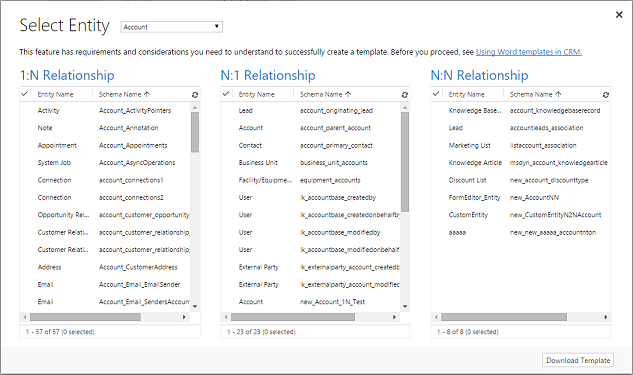Screen dimensions: 633x375
Task: Sort 1:N grid by Schema Name
Action: (x=124, y=94)
